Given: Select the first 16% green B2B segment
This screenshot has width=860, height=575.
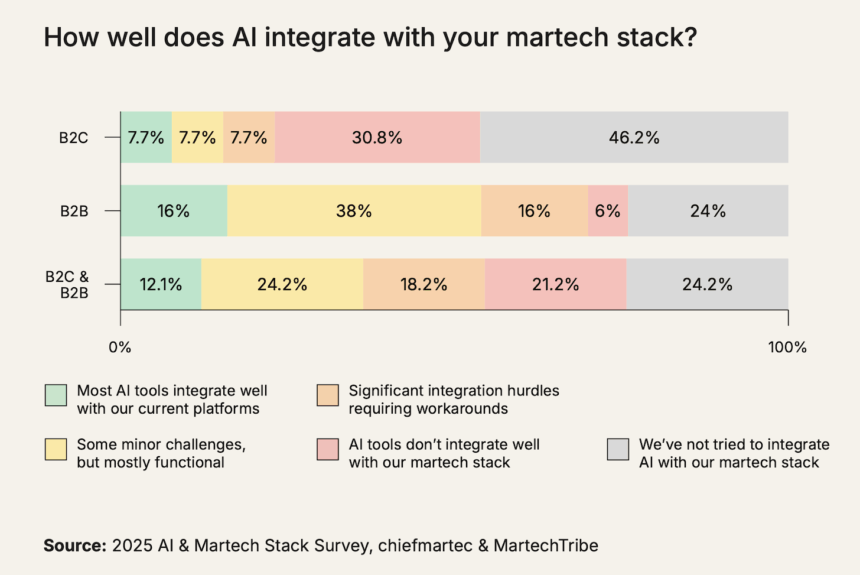Looking at the screenshot, I should 174,211.
